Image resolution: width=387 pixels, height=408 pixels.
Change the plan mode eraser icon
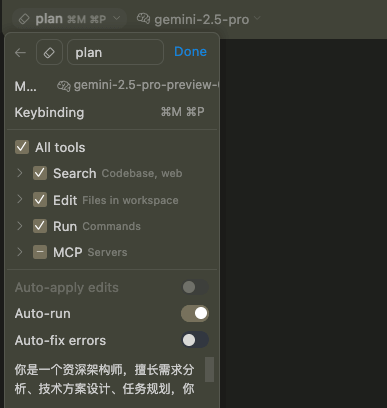pyautogui.click(x=49, y=52)
